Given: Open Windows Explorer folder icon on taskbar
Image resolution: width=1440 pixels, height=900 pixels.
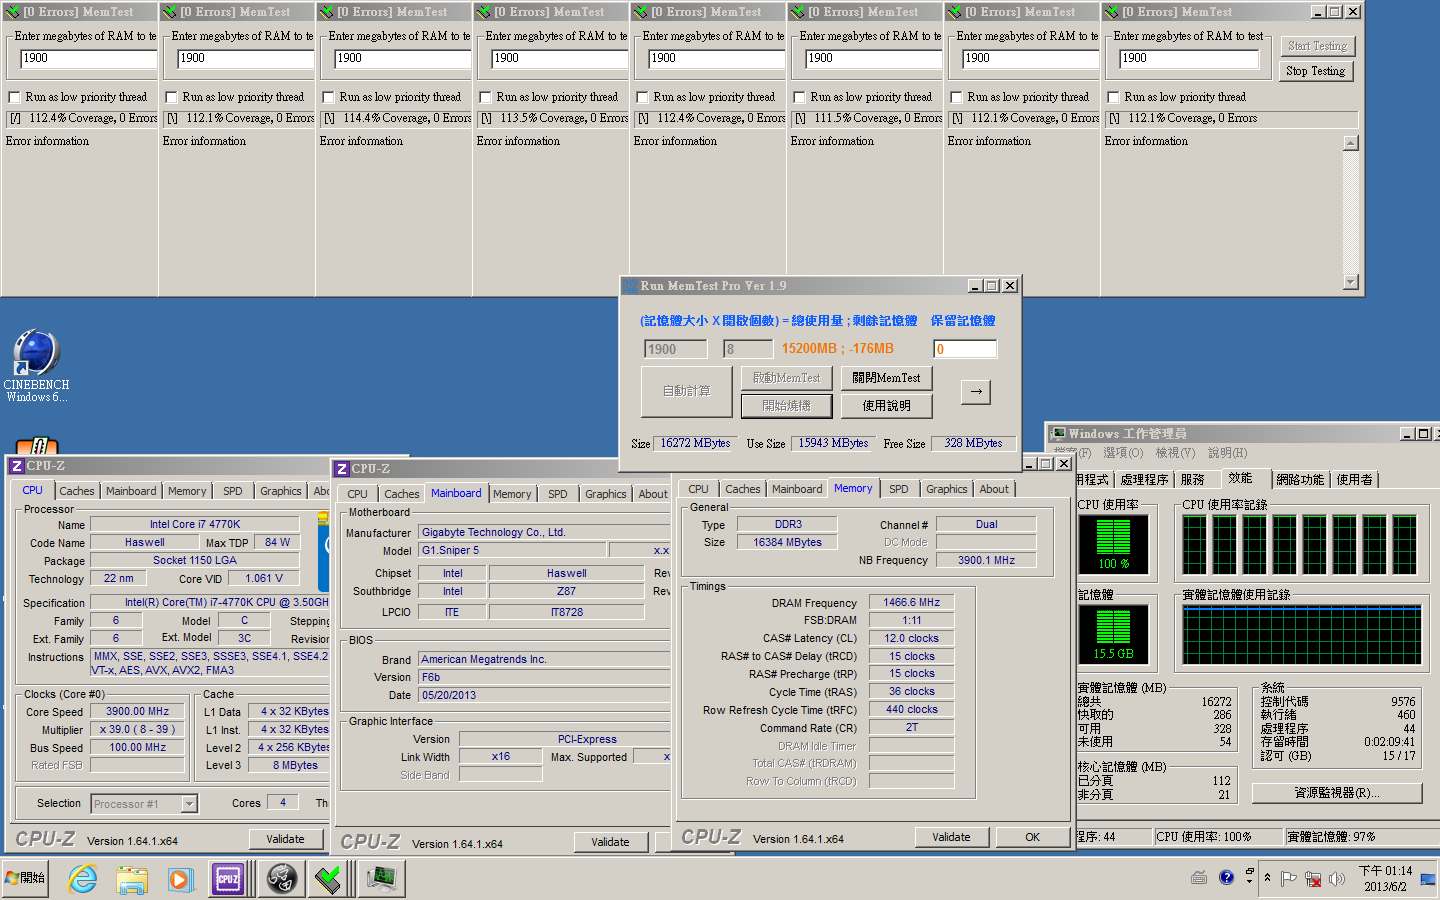Looking at the screenshot, I should coord(132,879).
